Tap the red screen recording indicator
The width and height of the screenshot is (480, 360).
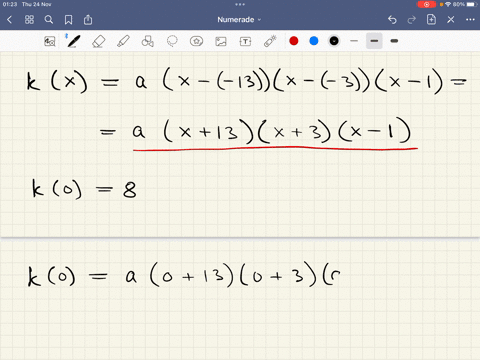click(x=426, y=4)
